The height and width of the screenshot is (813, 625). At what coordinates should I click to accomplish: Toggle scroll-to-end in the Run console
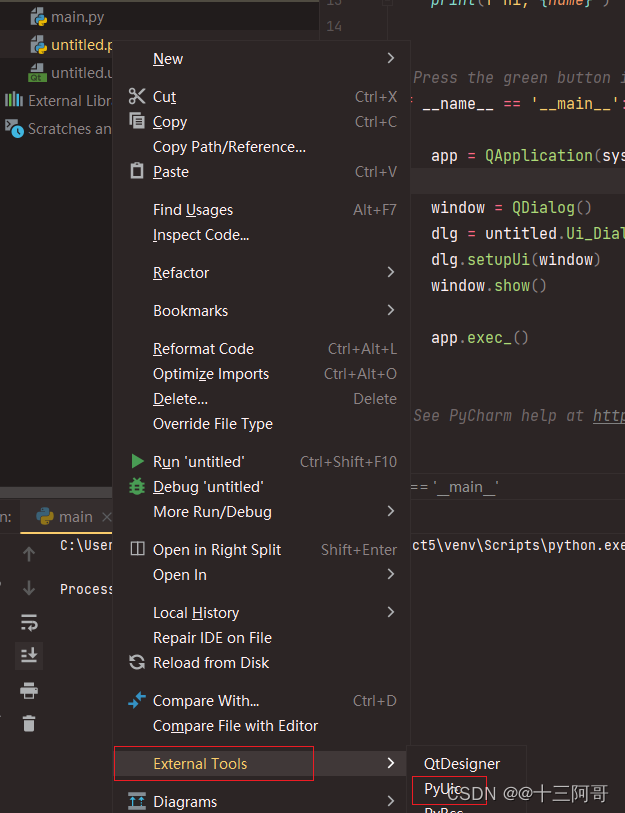click(x=28, y=655)
